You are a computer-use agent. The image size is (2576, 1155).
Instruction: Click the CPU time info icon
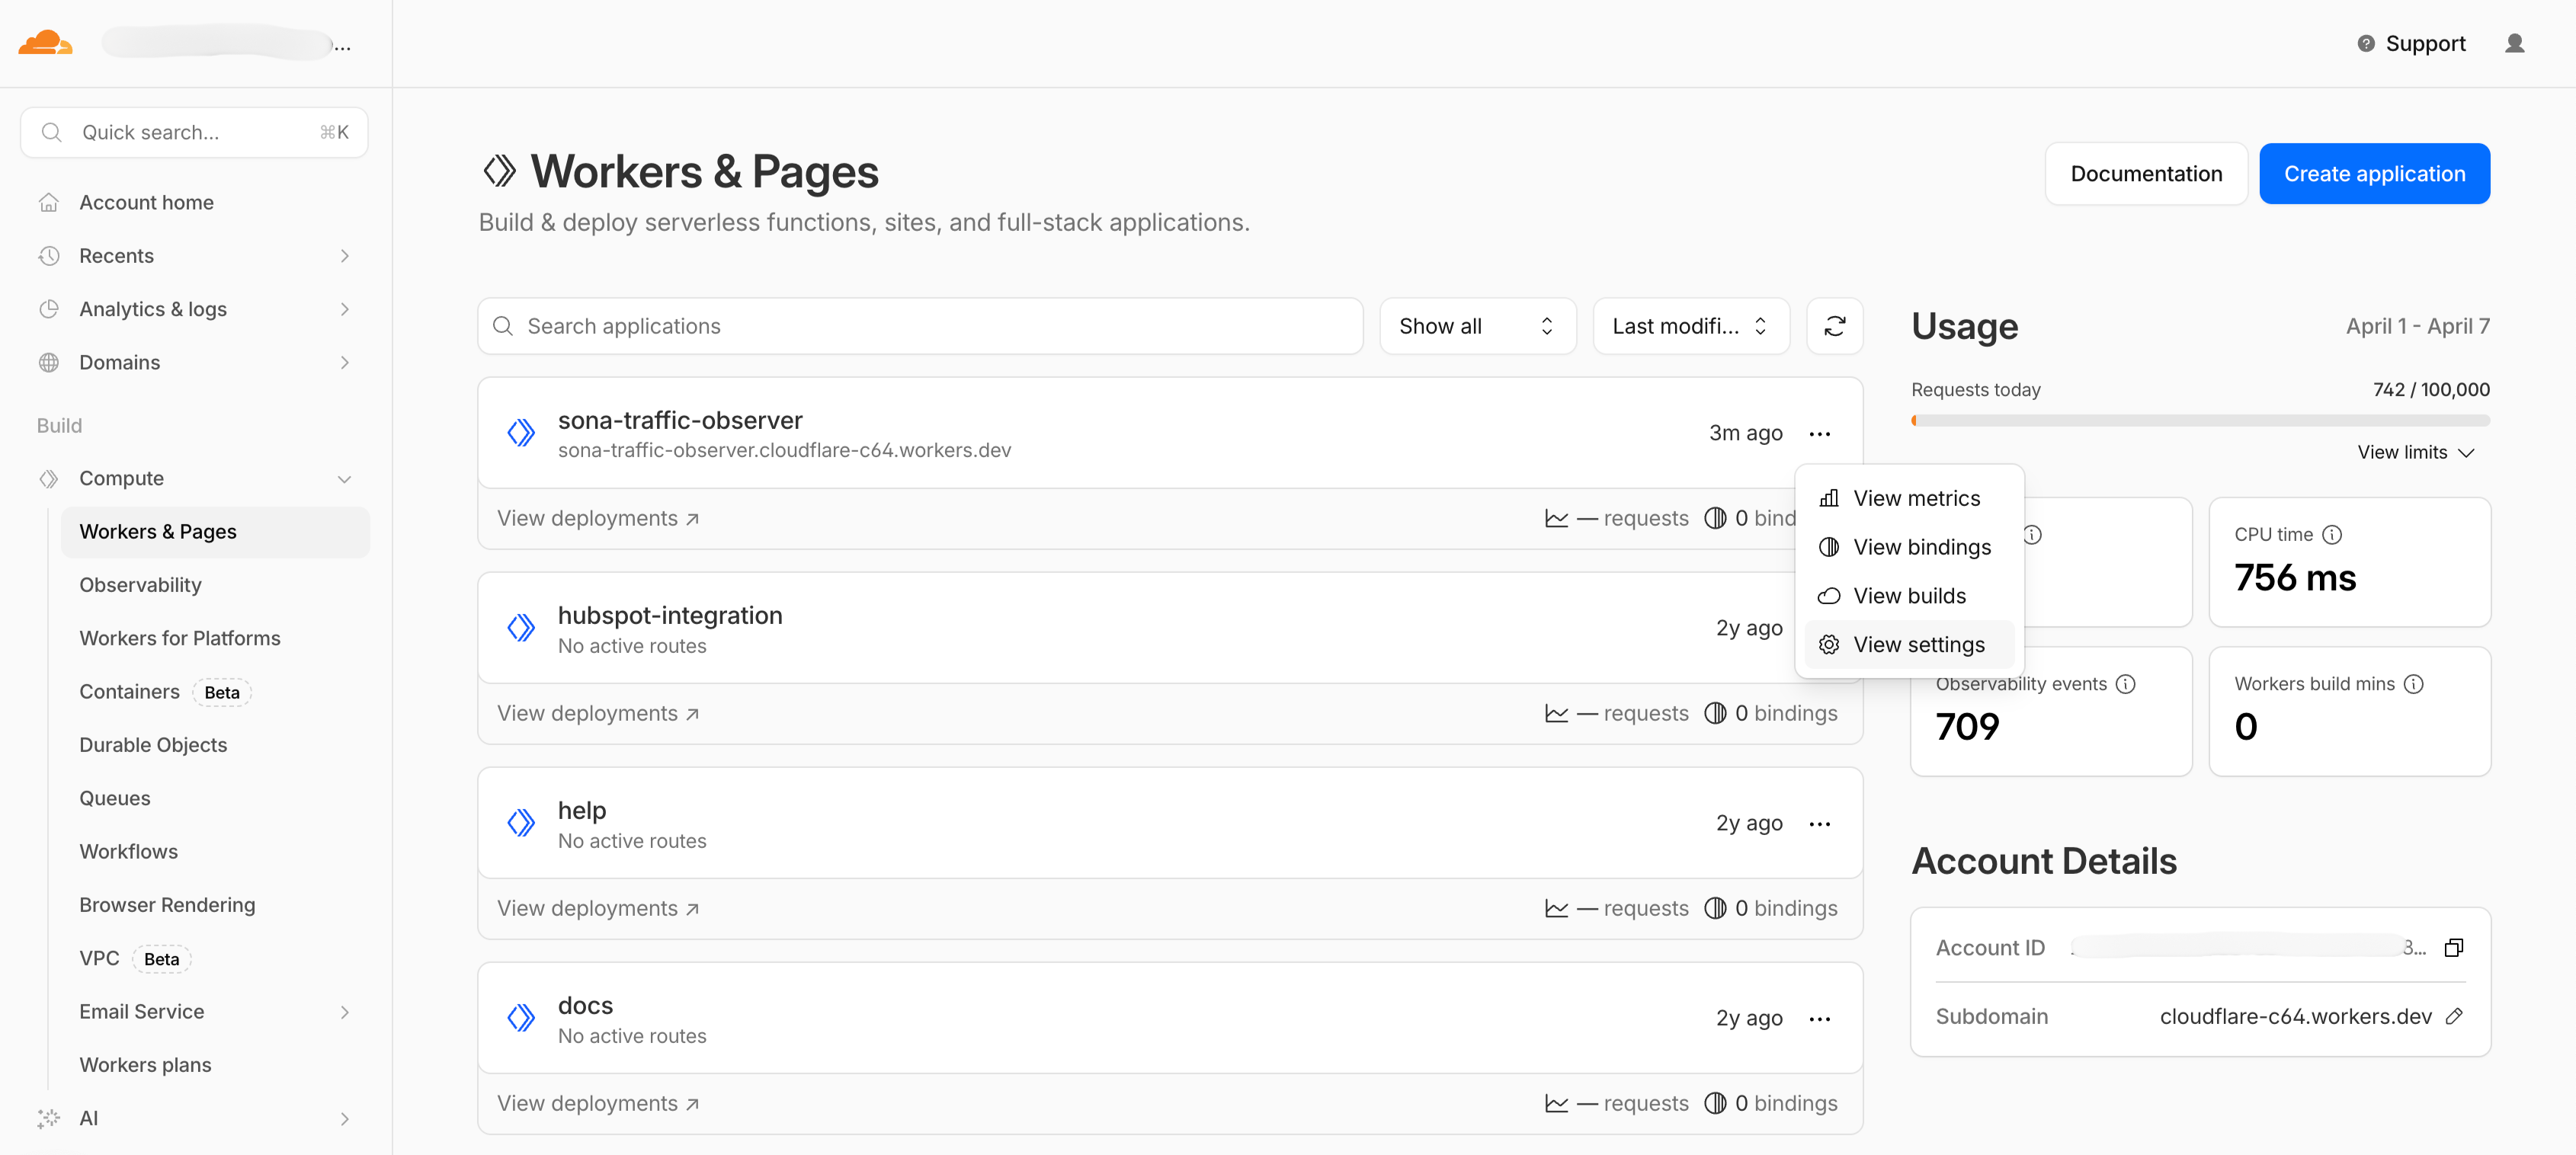(2333, 534)
